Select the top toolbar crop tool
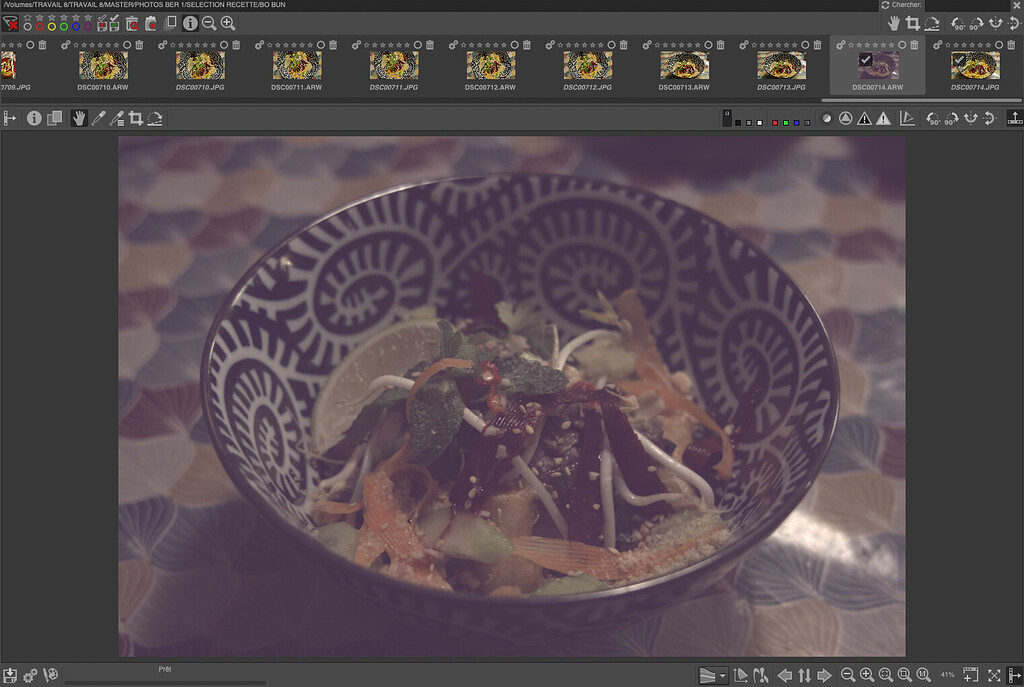Image resolution: width=1024 pixels, height=687 pixels. pos(913,24)
